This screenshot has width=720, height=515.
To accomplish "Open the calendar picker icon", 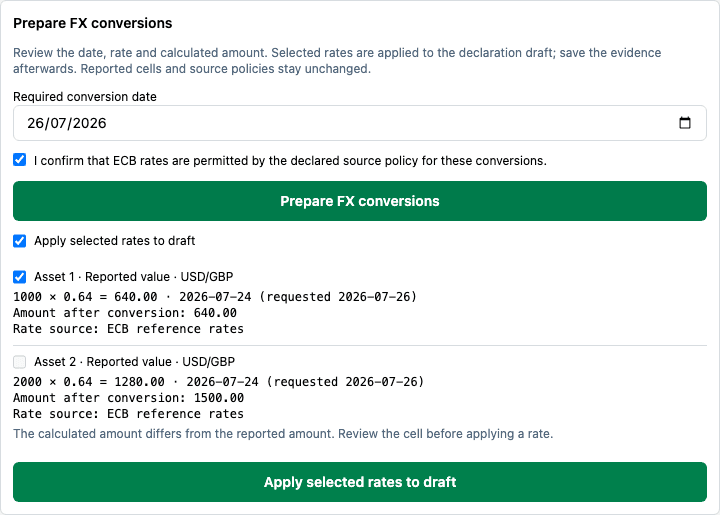I will 685,123.
